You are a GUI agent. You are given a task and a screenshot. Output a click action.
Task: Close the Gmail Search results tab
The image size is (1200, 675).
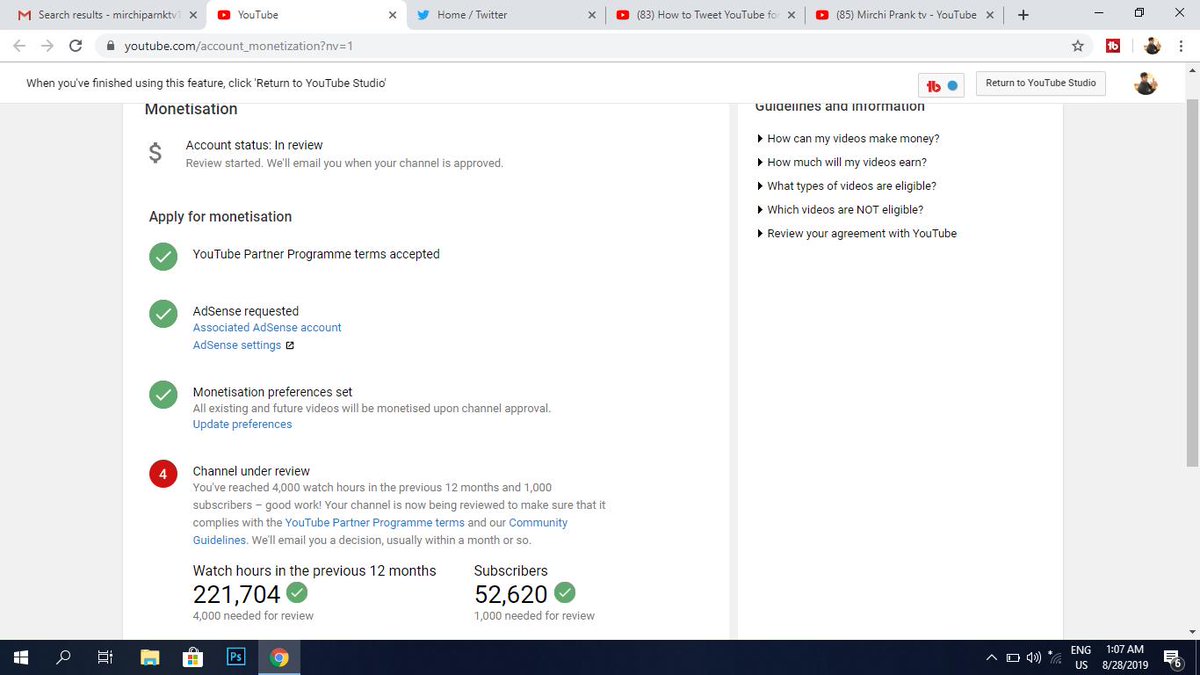193,15
